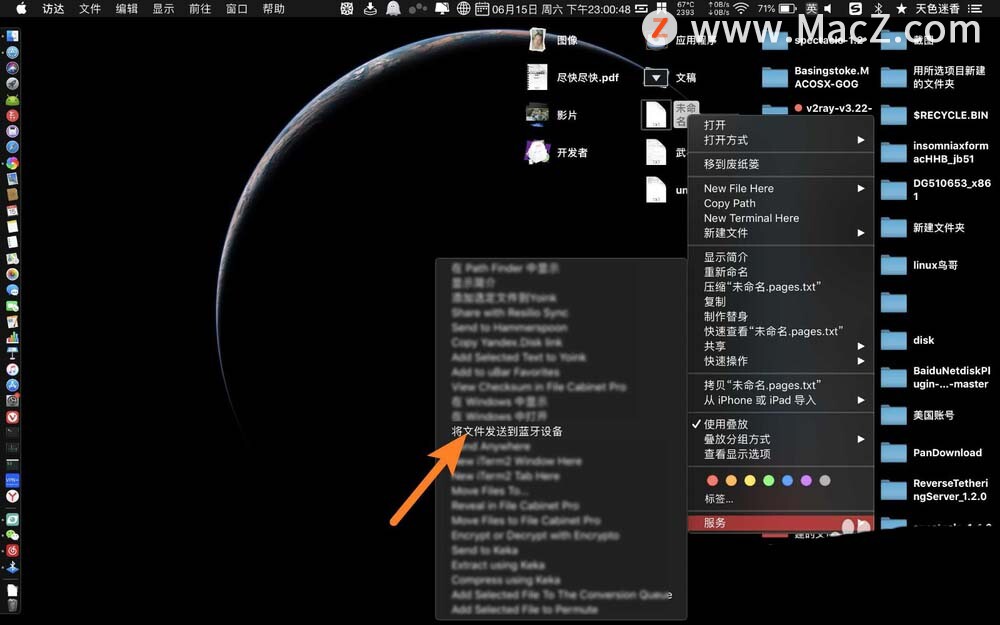Screen dimensions: 1000x625
Task: Expand the 快速操作 submenu
Action: [781, 361]
